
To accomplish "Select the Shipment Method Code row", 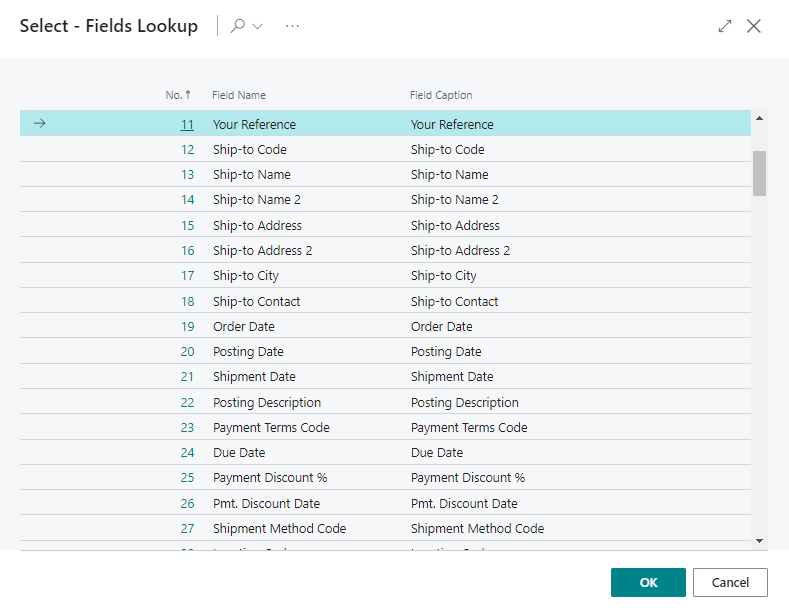I will (x=279, y=528).
